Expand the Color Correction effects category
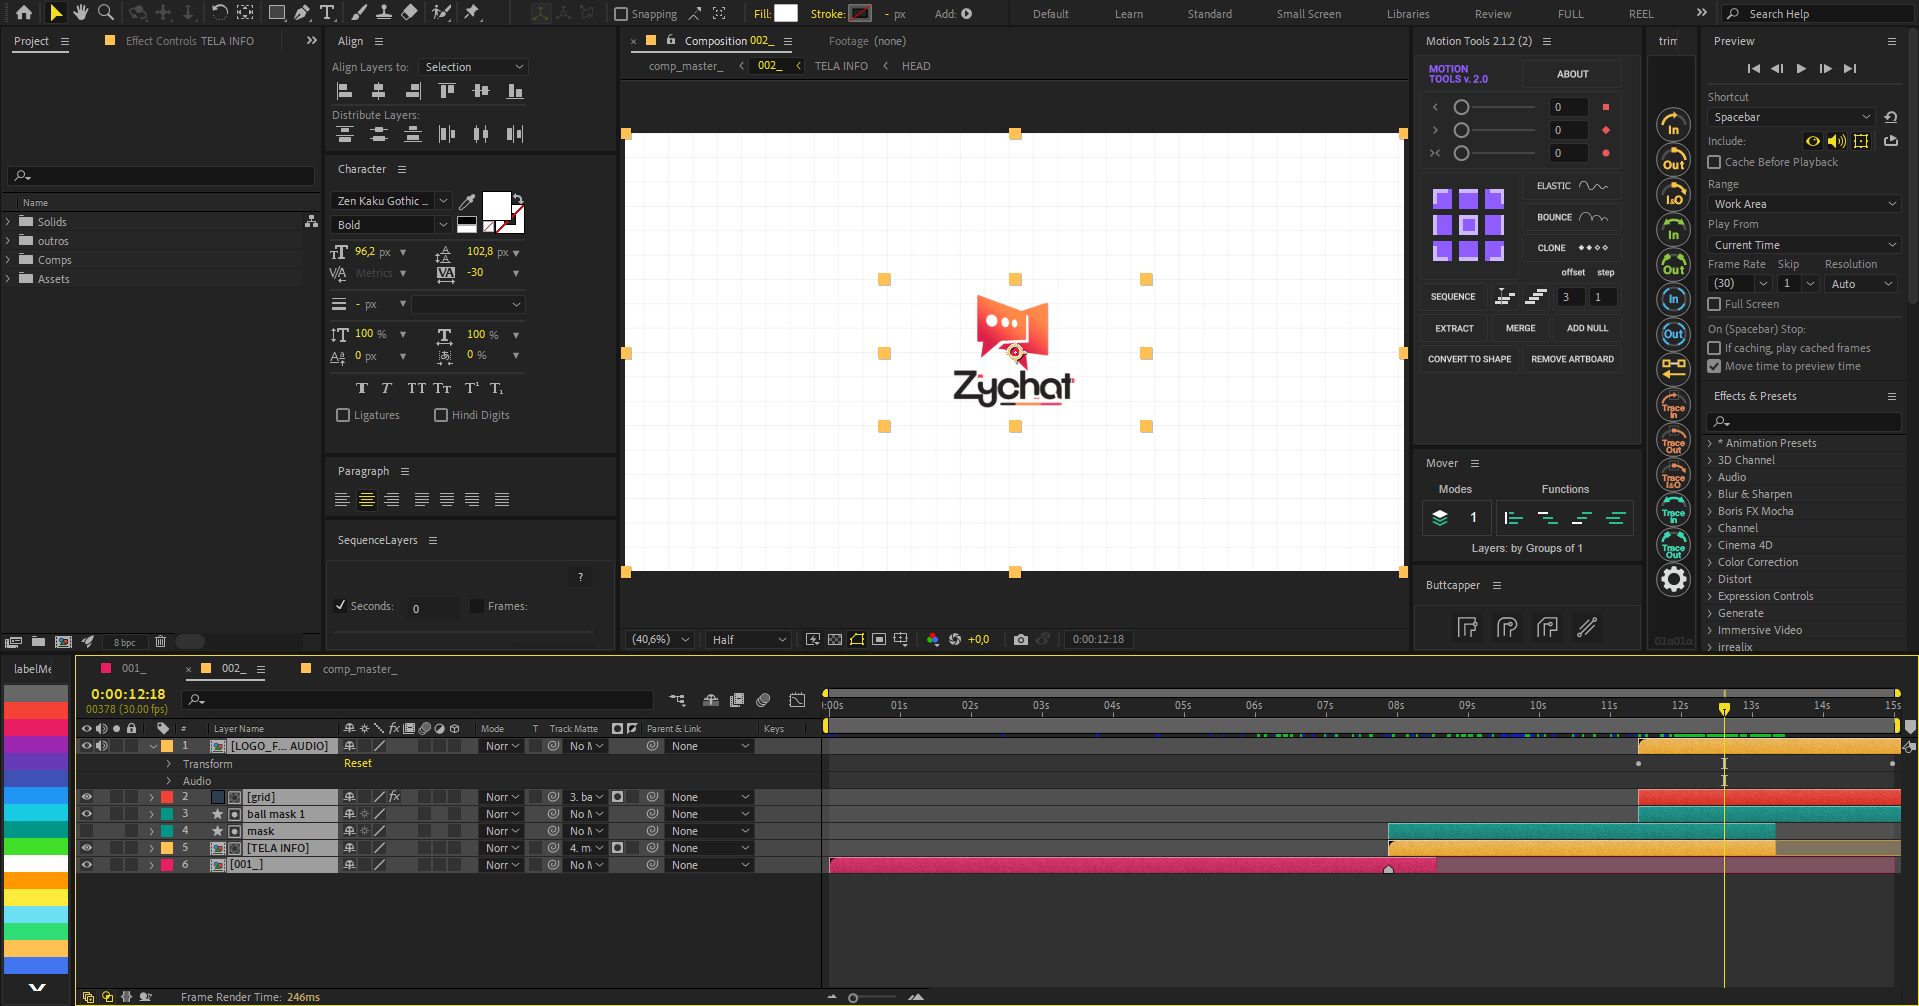The width and height of the screenshot is (1919, 1006). click(x=1709, y=562)
